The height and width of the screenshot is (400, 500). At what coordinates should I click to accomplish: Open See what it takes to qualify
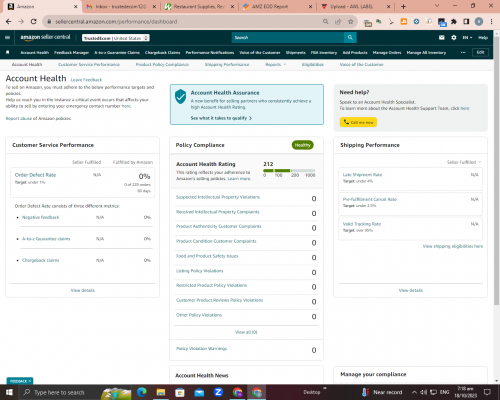(221, 118)
